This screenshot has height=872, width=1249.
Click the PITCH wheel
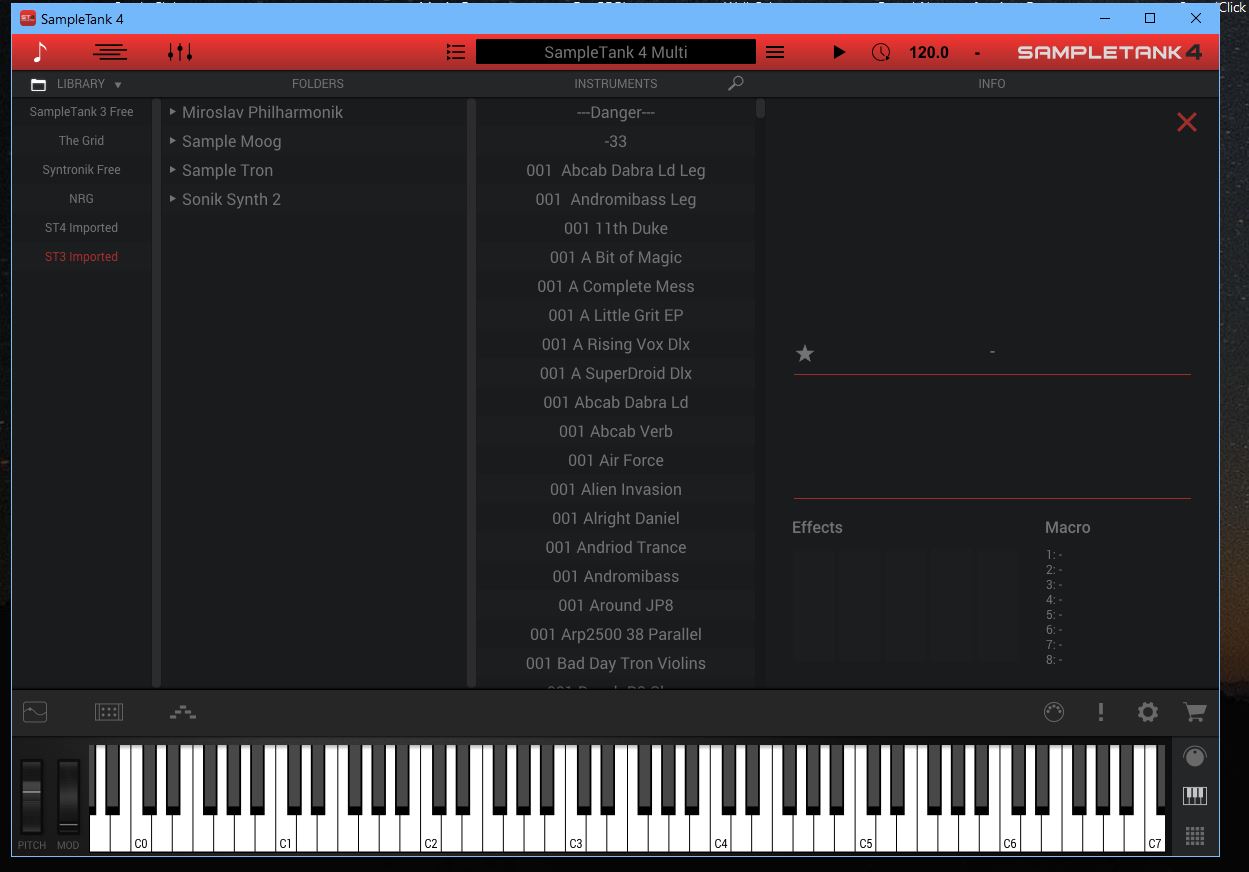tap(32, 797)
